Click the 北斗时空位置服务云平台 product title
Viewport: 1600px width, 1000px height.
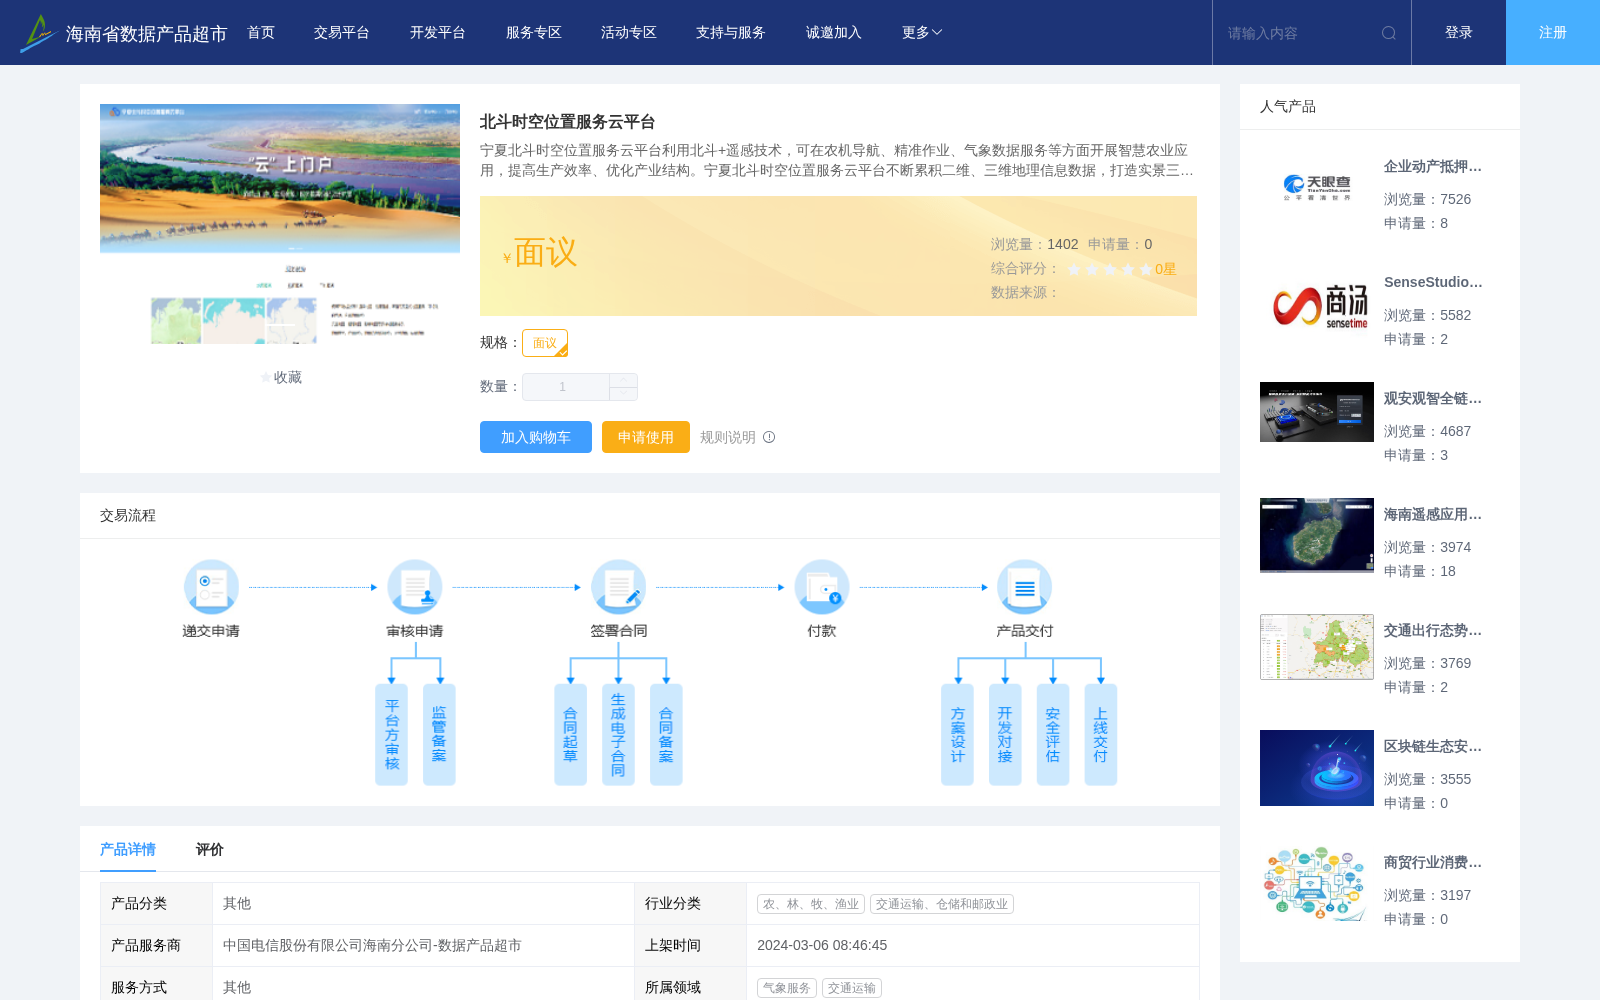[x=567, y=122]
